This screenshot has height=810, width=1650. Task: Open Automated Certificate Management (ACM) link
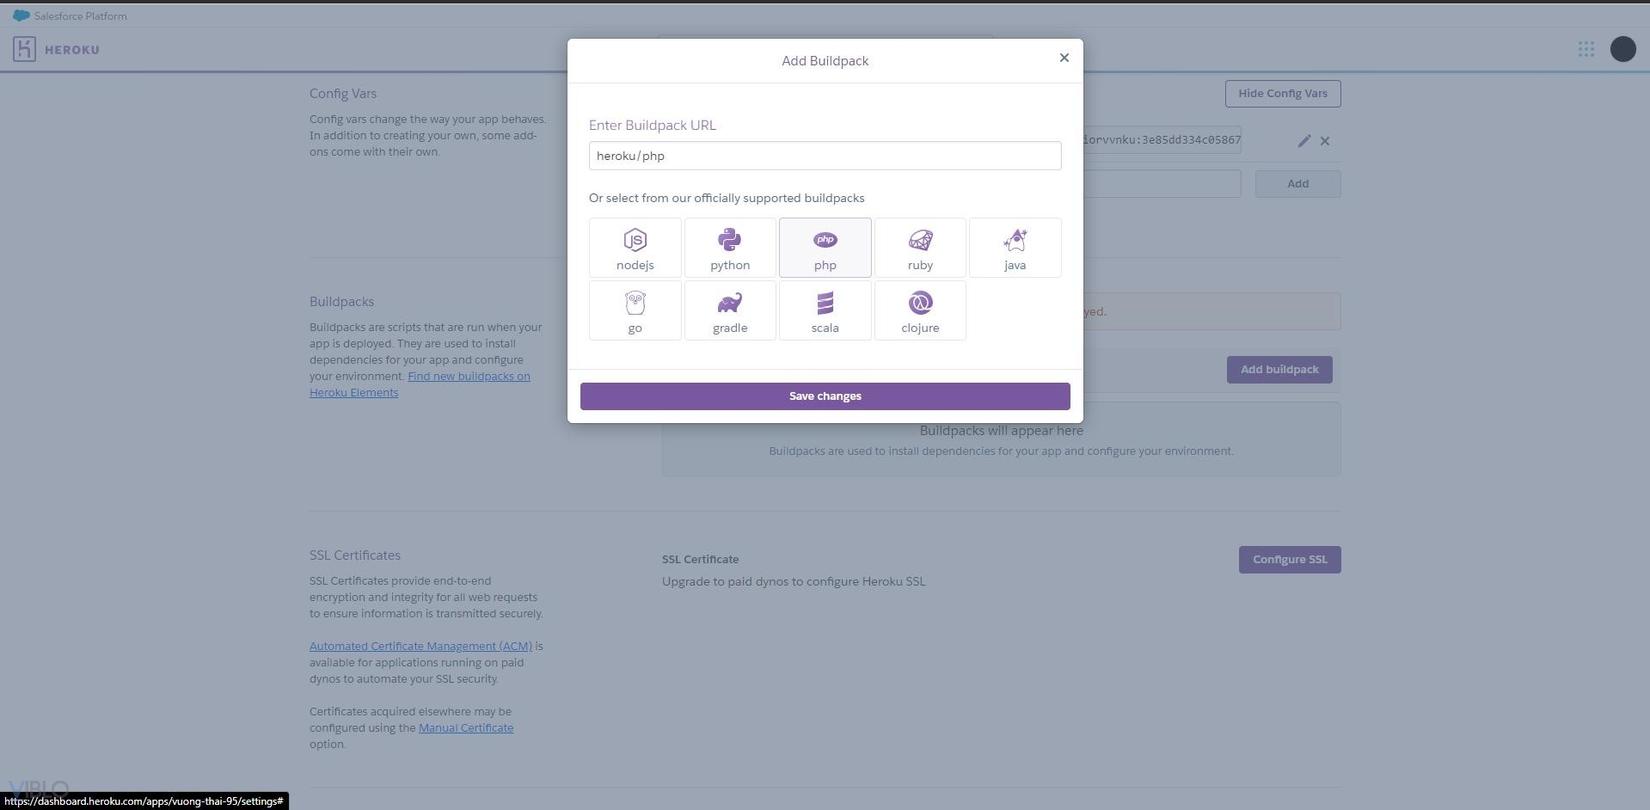click(421, 646)
